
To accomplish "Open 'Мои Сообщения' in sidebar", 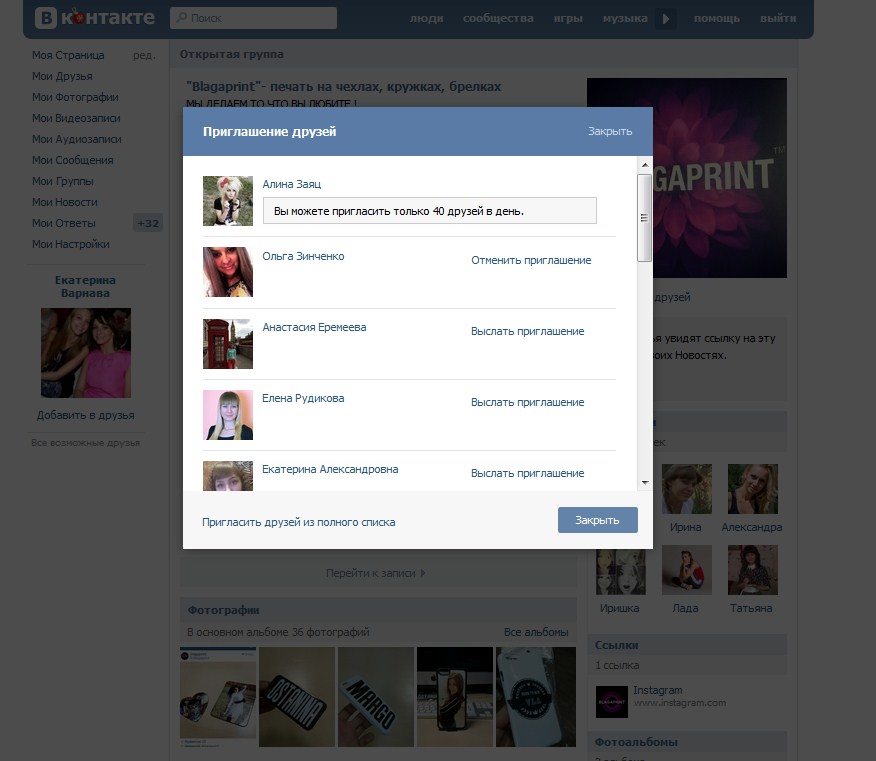I will point(73,160).
